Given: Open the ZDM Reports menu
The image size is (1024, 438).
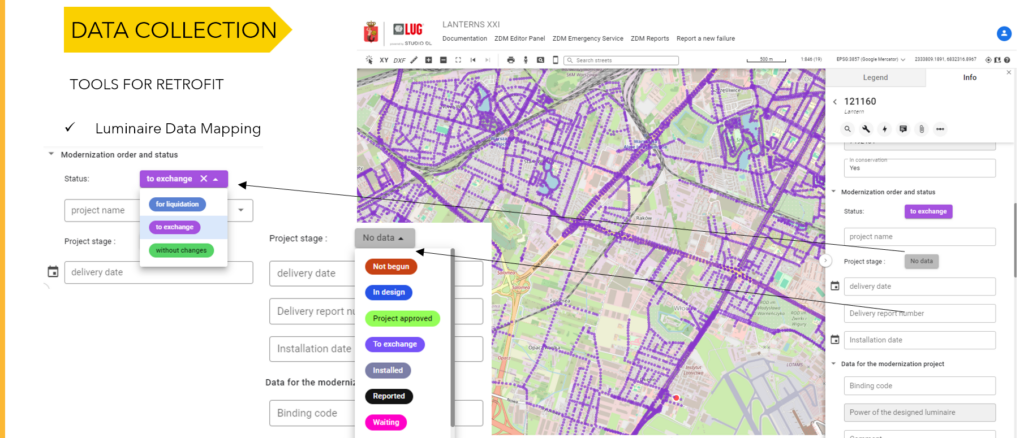Looking at the screenshot, I should 649,38.
